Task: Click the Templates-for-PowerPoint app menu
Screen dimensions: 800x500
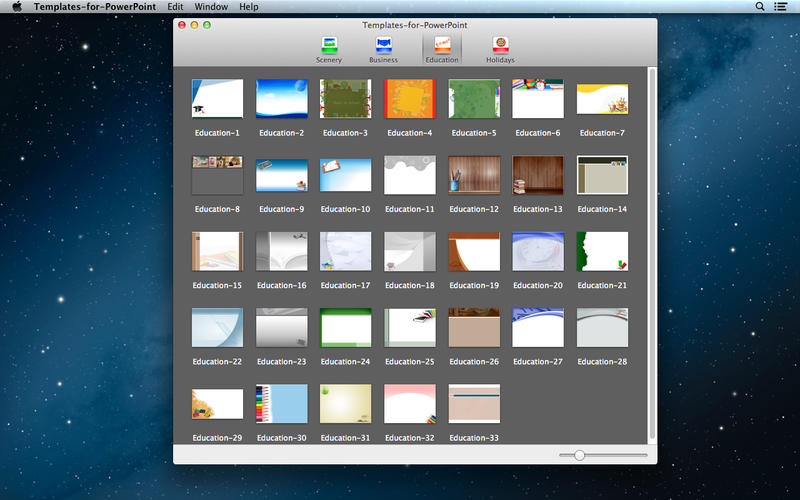Action: click(x=95, y=7)
